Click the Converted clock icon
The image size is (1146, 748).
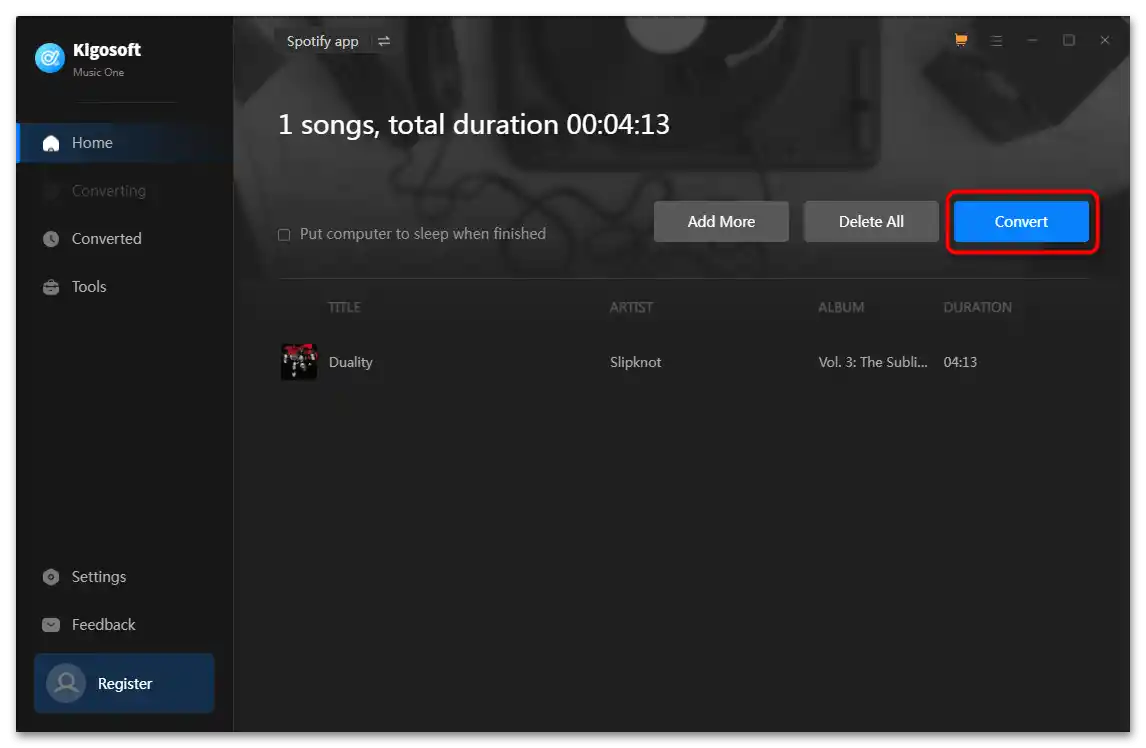(50, 239)
